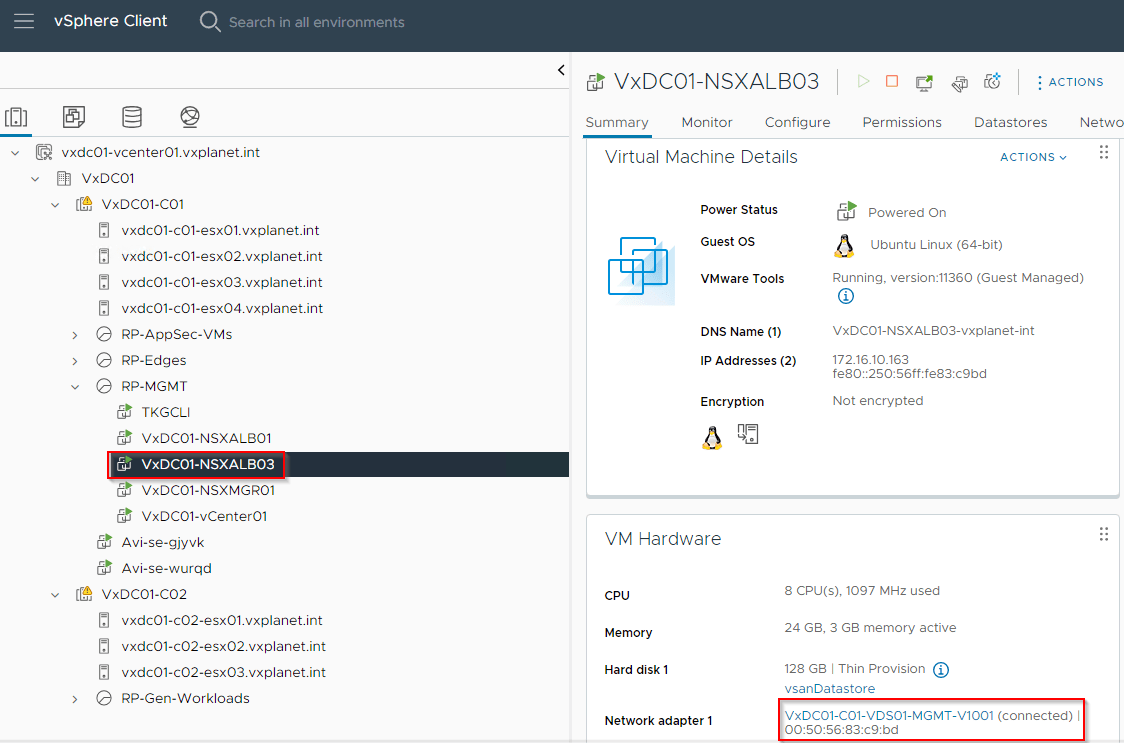Screen dimensions: 1124x743
Task: Click Hard disk 1 info icon
Action: (940, 670)
